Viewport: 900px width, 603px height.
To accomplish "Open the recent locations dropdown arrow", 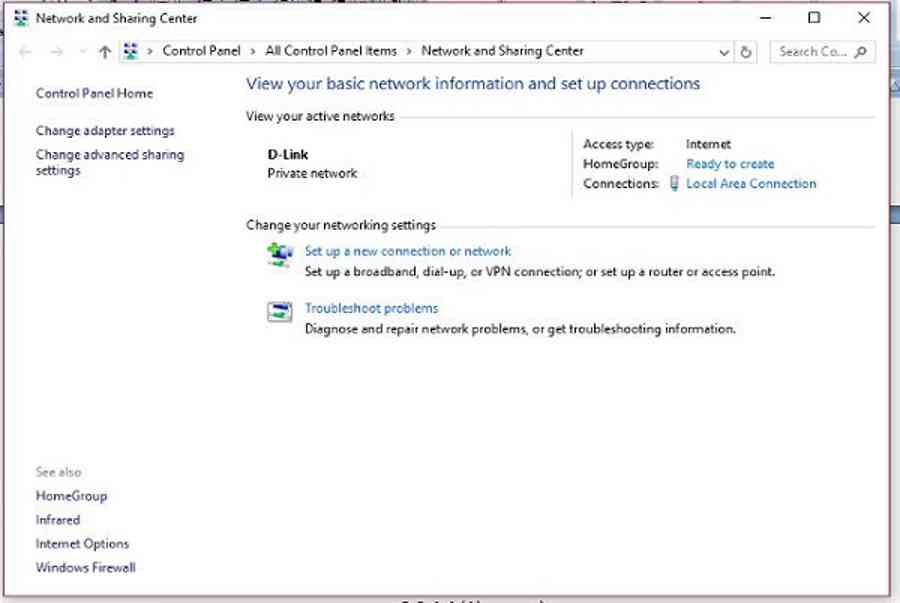I will tap(82, 52).
